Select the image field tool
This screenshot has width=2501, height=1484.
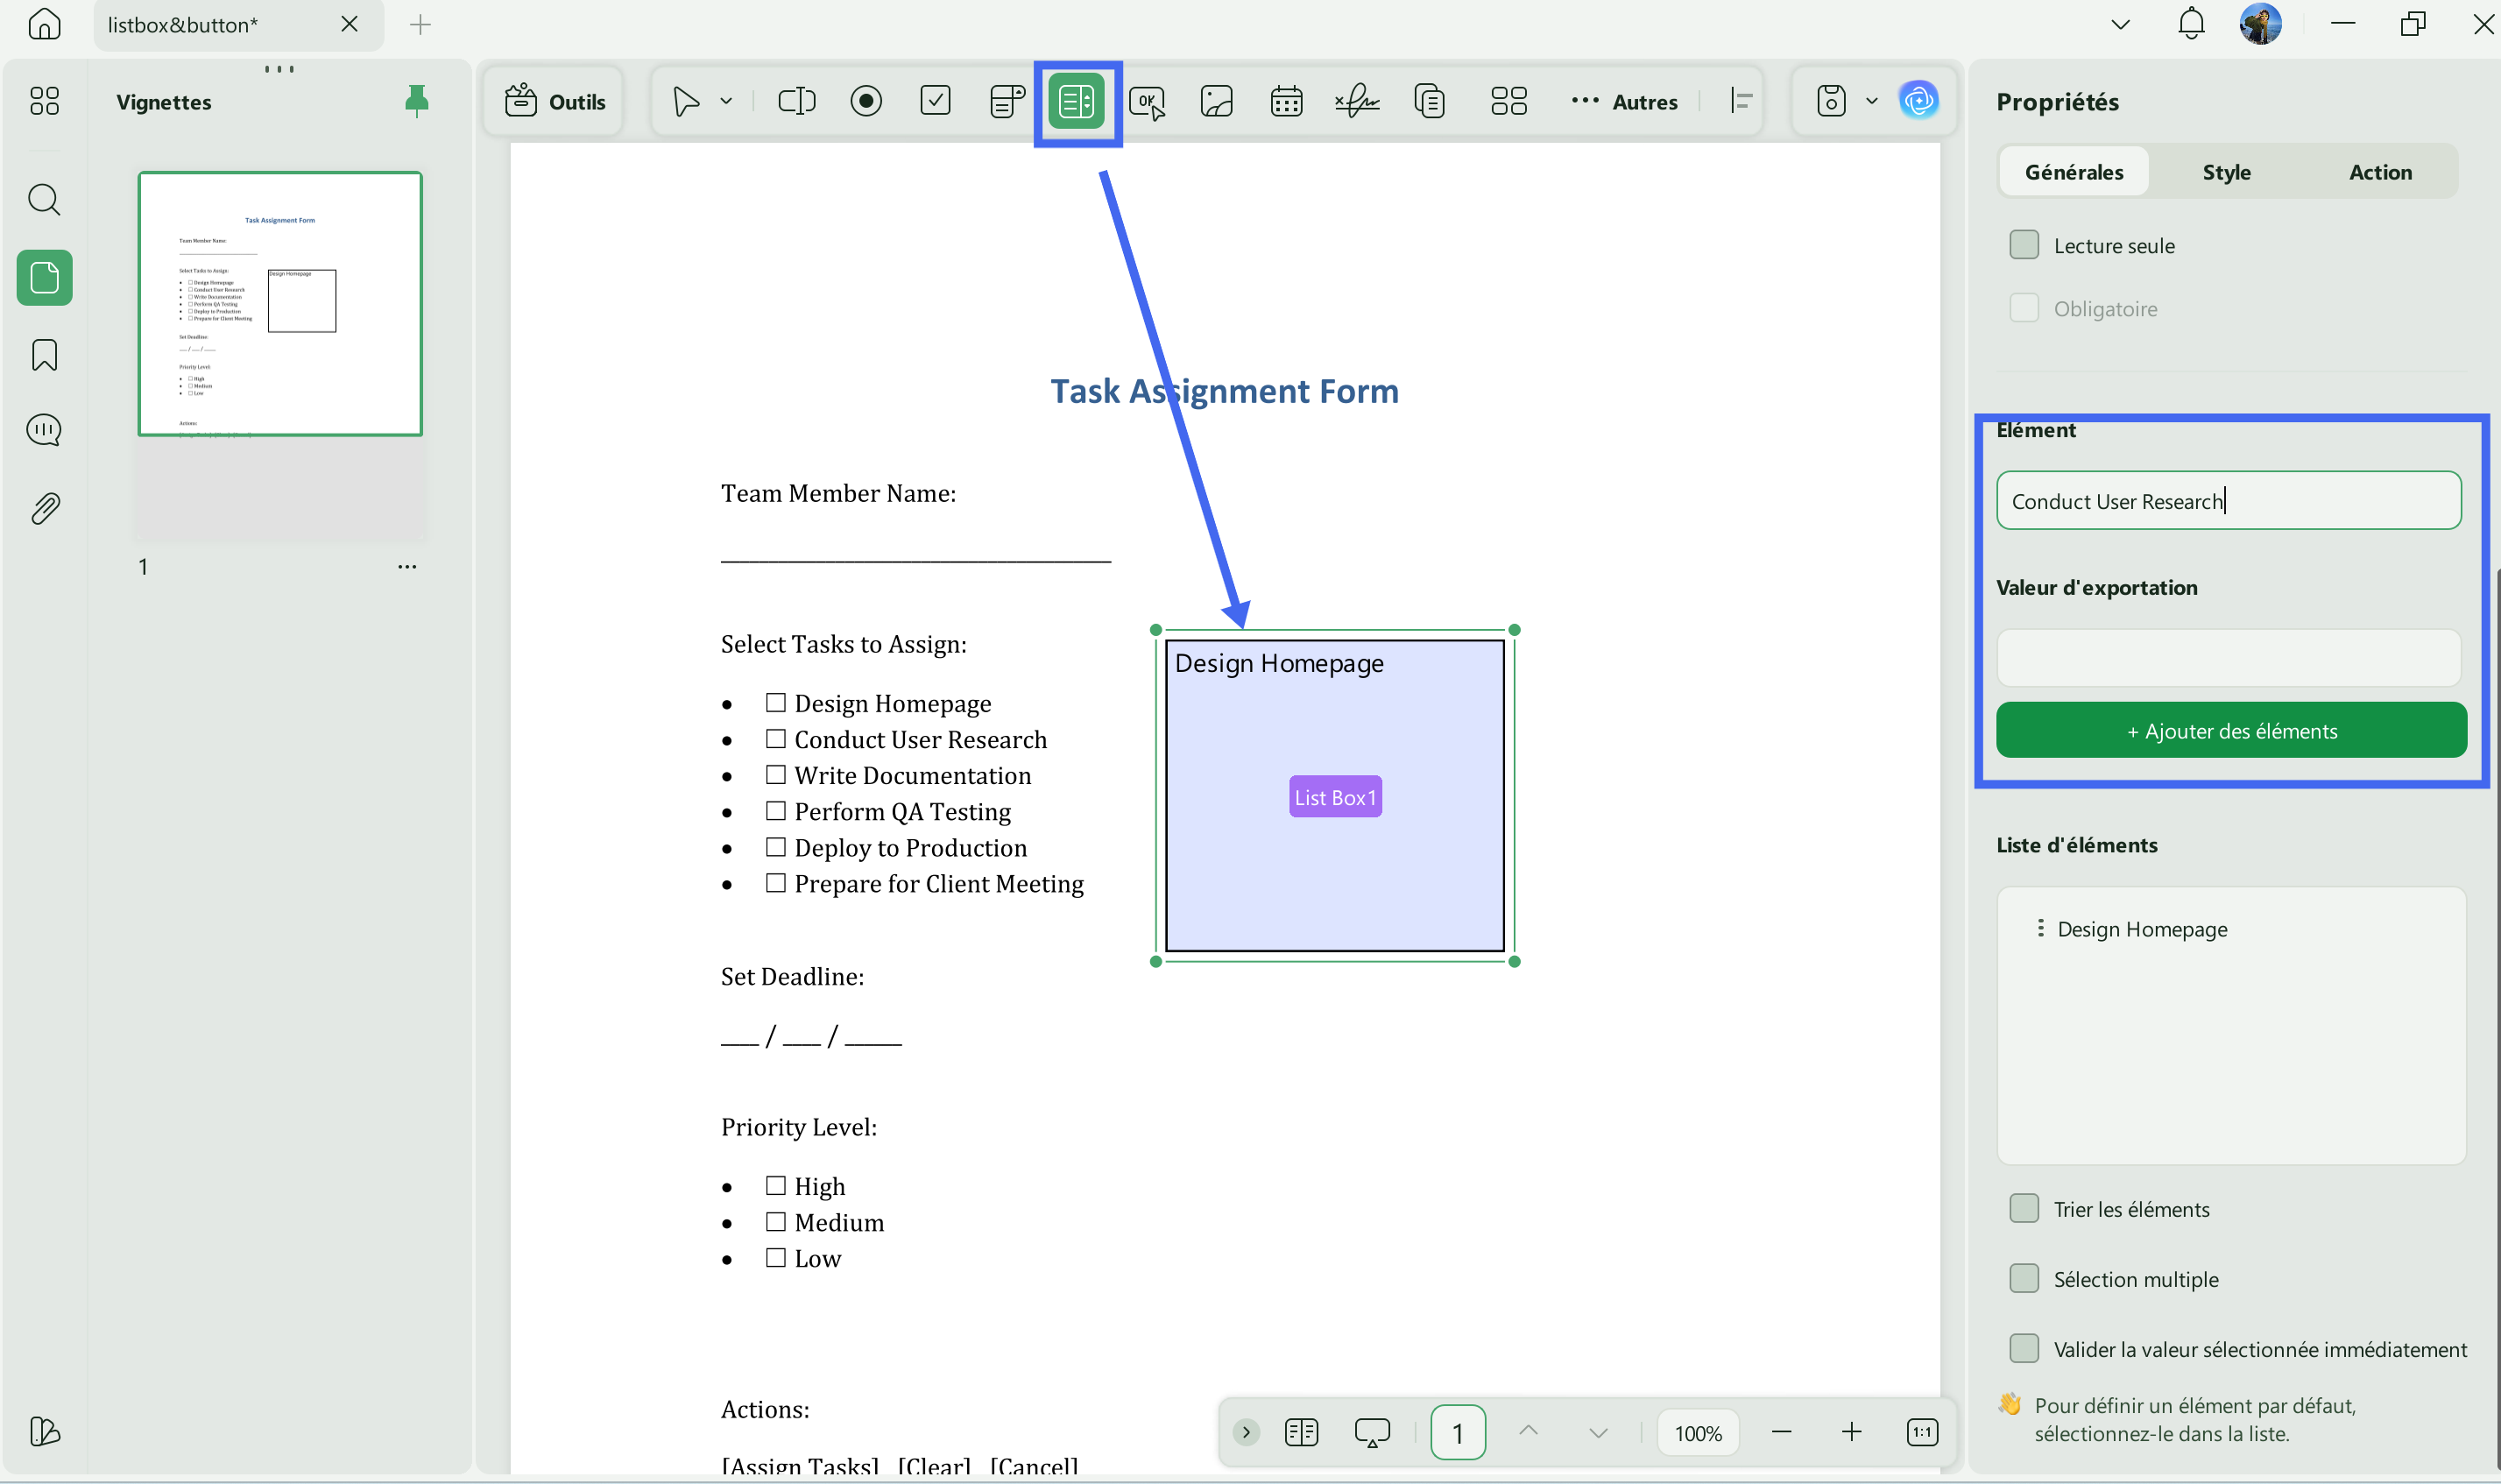tap(1216, 101)
